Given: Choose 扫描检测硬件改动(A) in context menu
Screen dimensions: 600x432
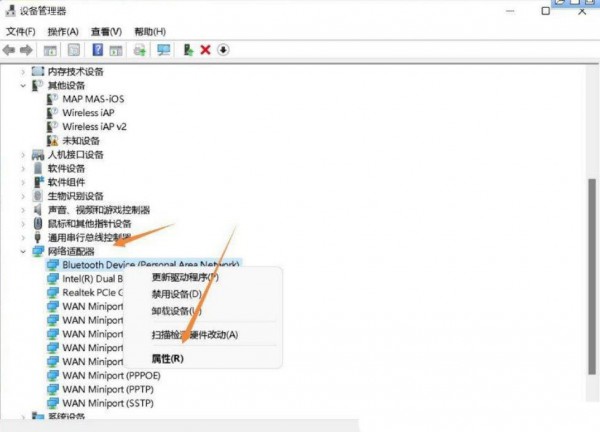Looking at the screenshot, I should pos(195,334).
